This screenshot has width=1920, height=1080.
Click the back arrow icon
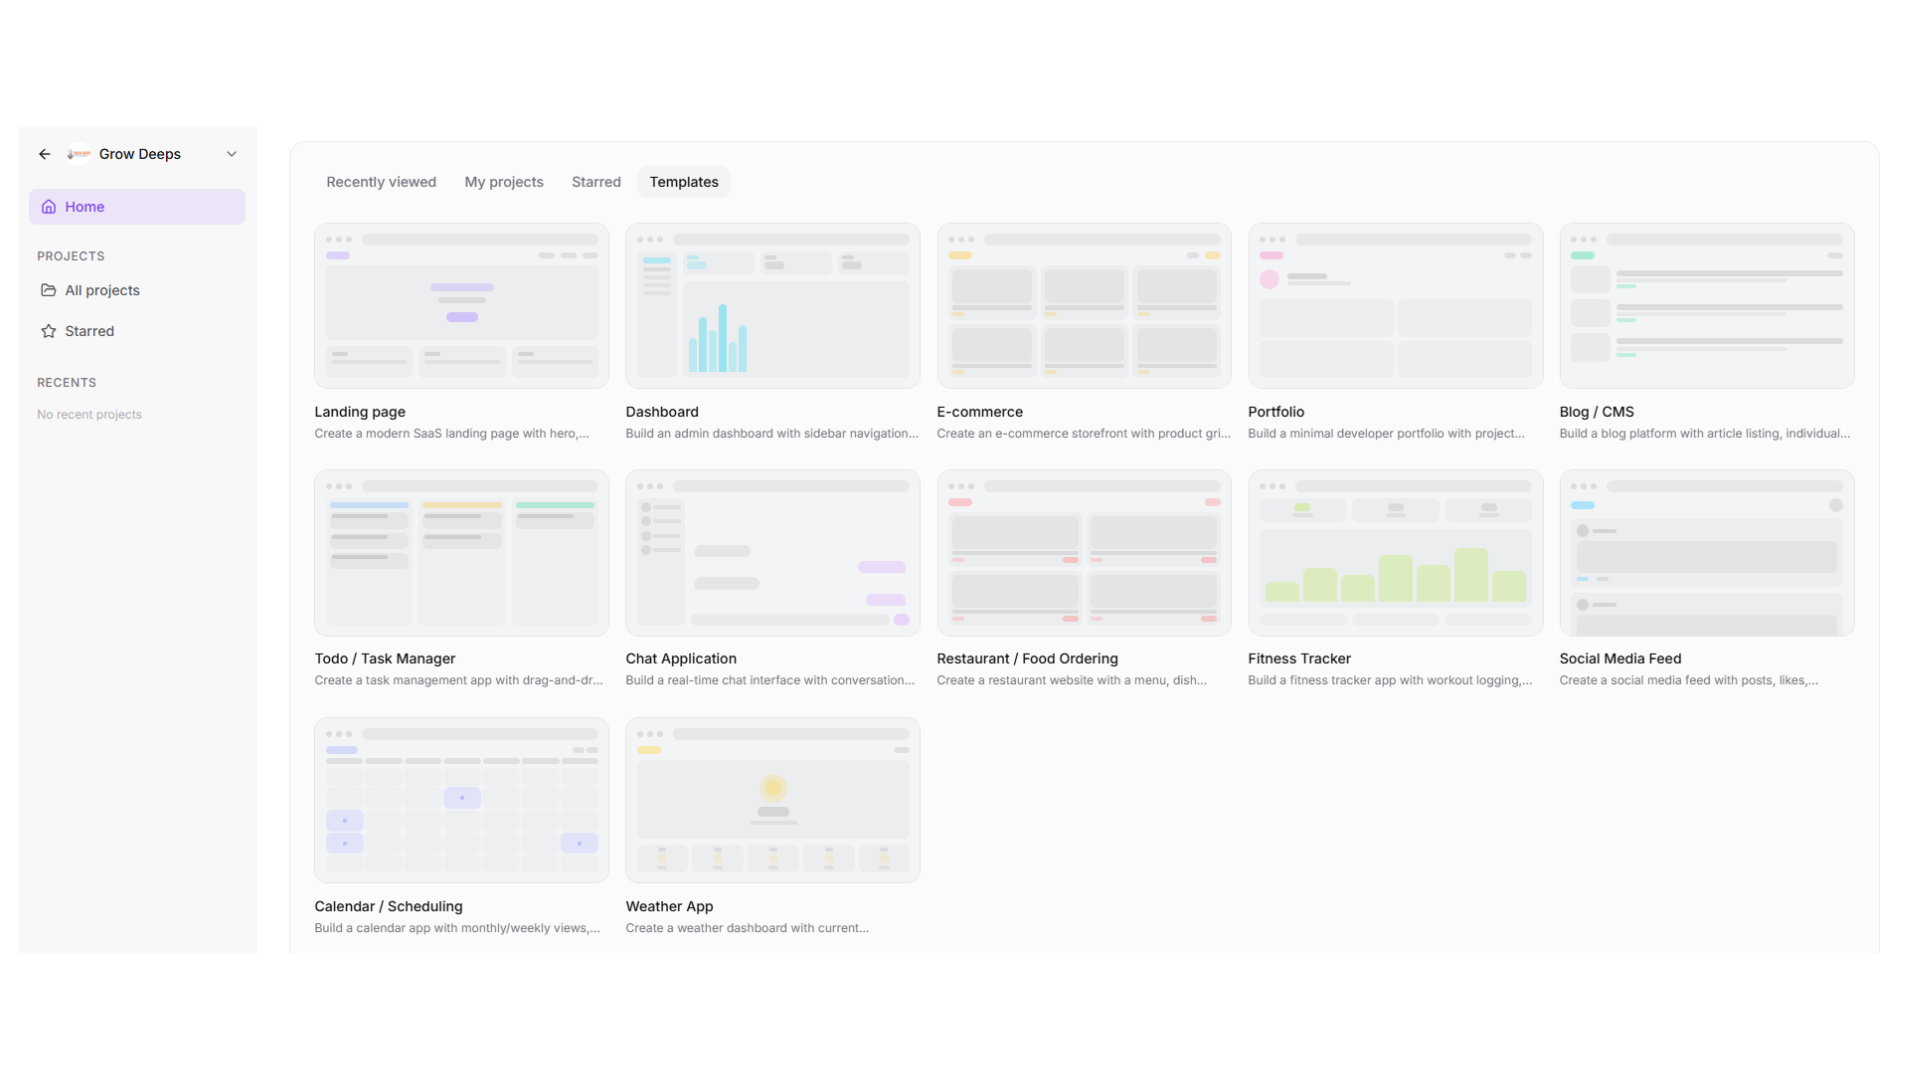45,154
